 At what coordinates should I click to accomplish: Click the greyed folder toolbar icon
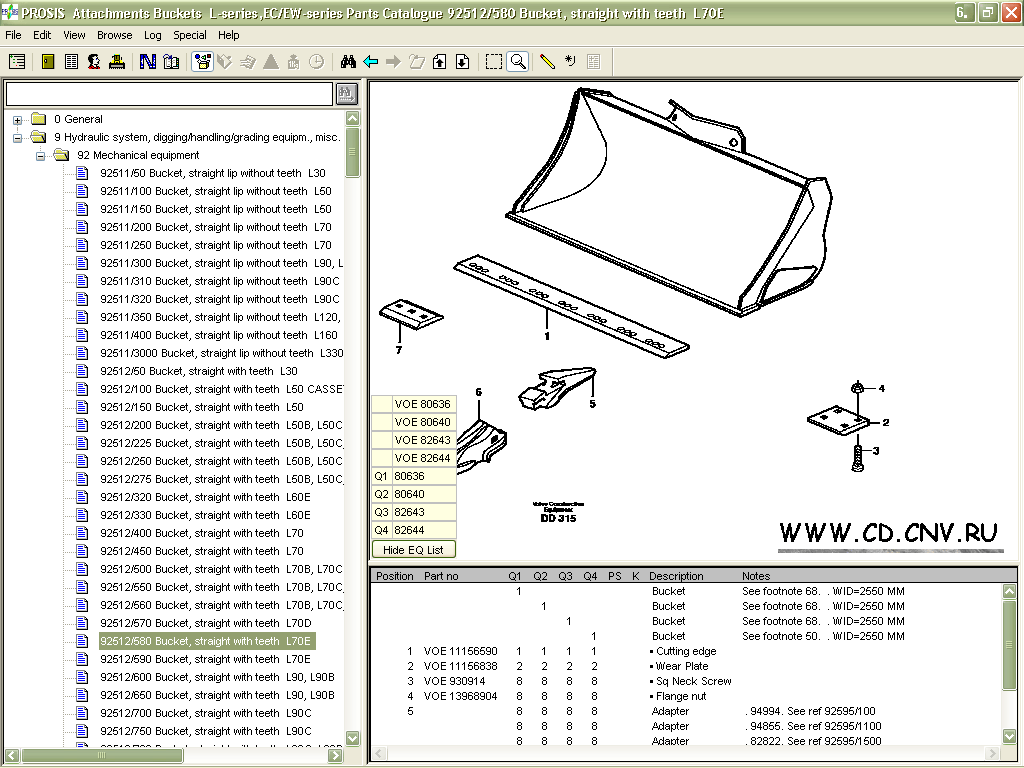(x=417, y=62)
